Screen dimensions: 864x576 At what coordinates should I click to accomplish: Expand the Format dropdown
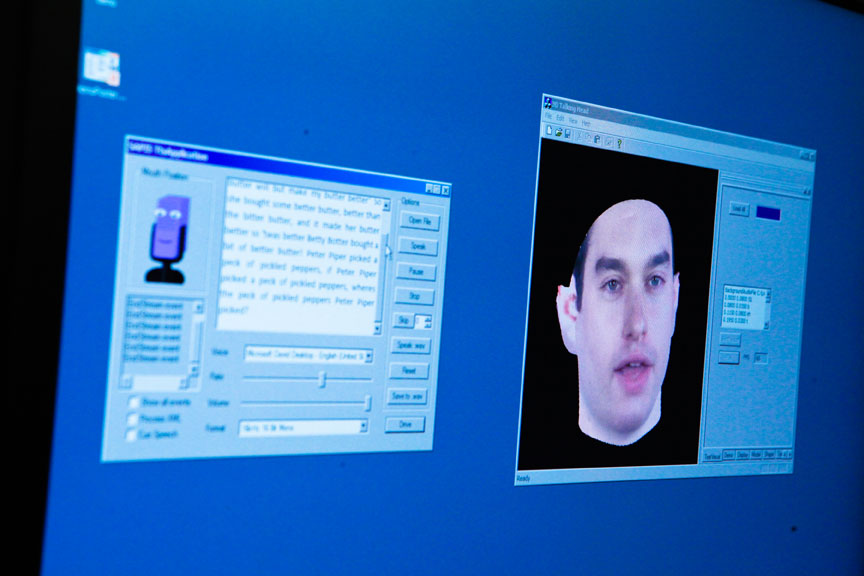pyautogui.click(x=362, y=426)
